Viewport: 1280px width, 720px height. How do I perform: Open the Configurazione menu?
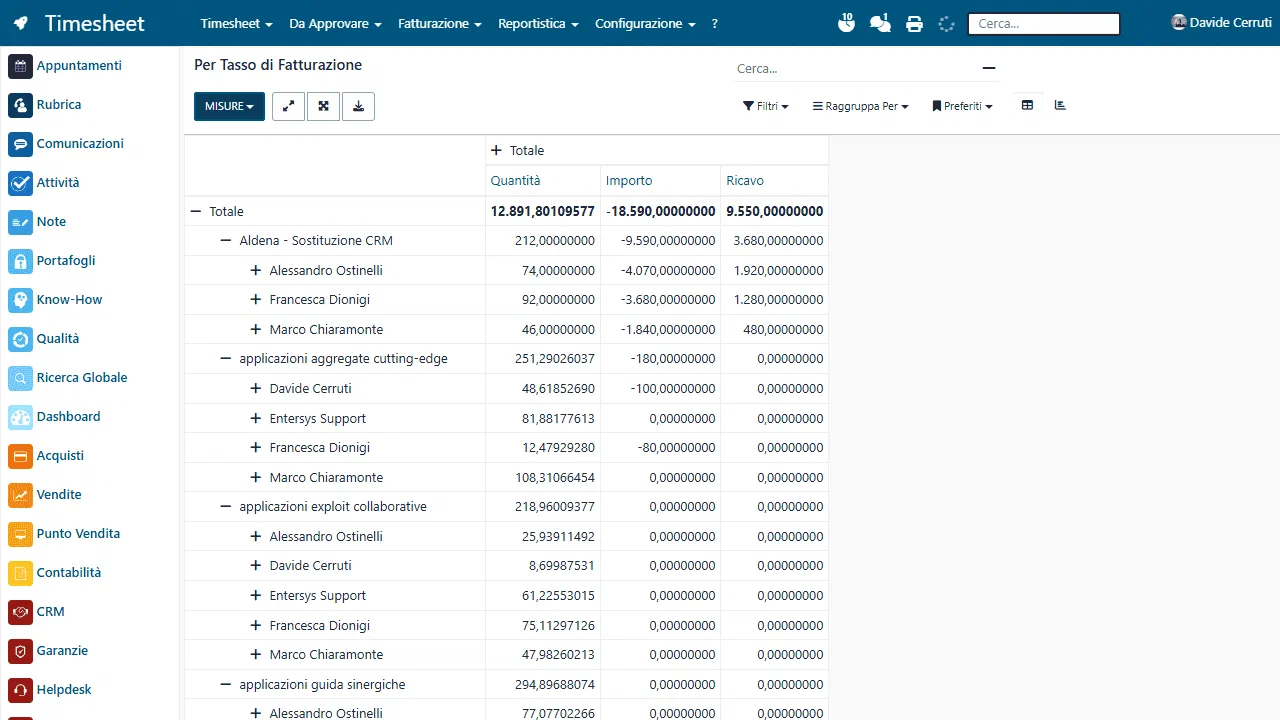[645, 23]
